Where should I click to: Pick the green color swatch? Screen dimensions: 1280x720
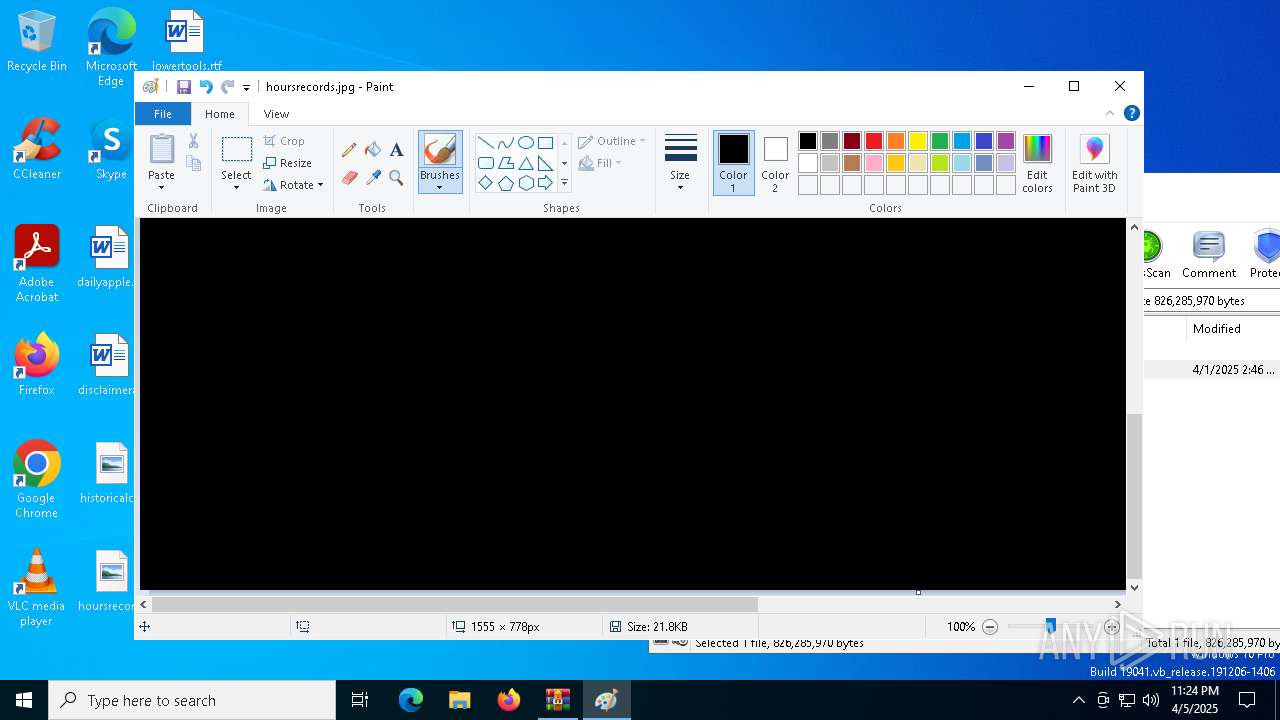pyautogui.click(x=940, y=141)
